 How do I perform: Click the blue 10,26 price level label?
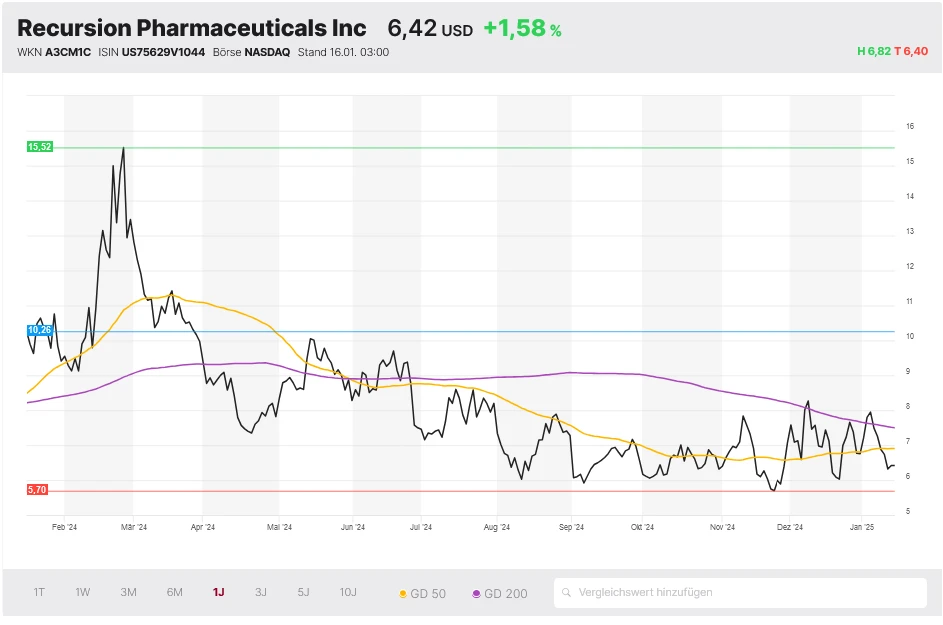click(x=39, y=330)
